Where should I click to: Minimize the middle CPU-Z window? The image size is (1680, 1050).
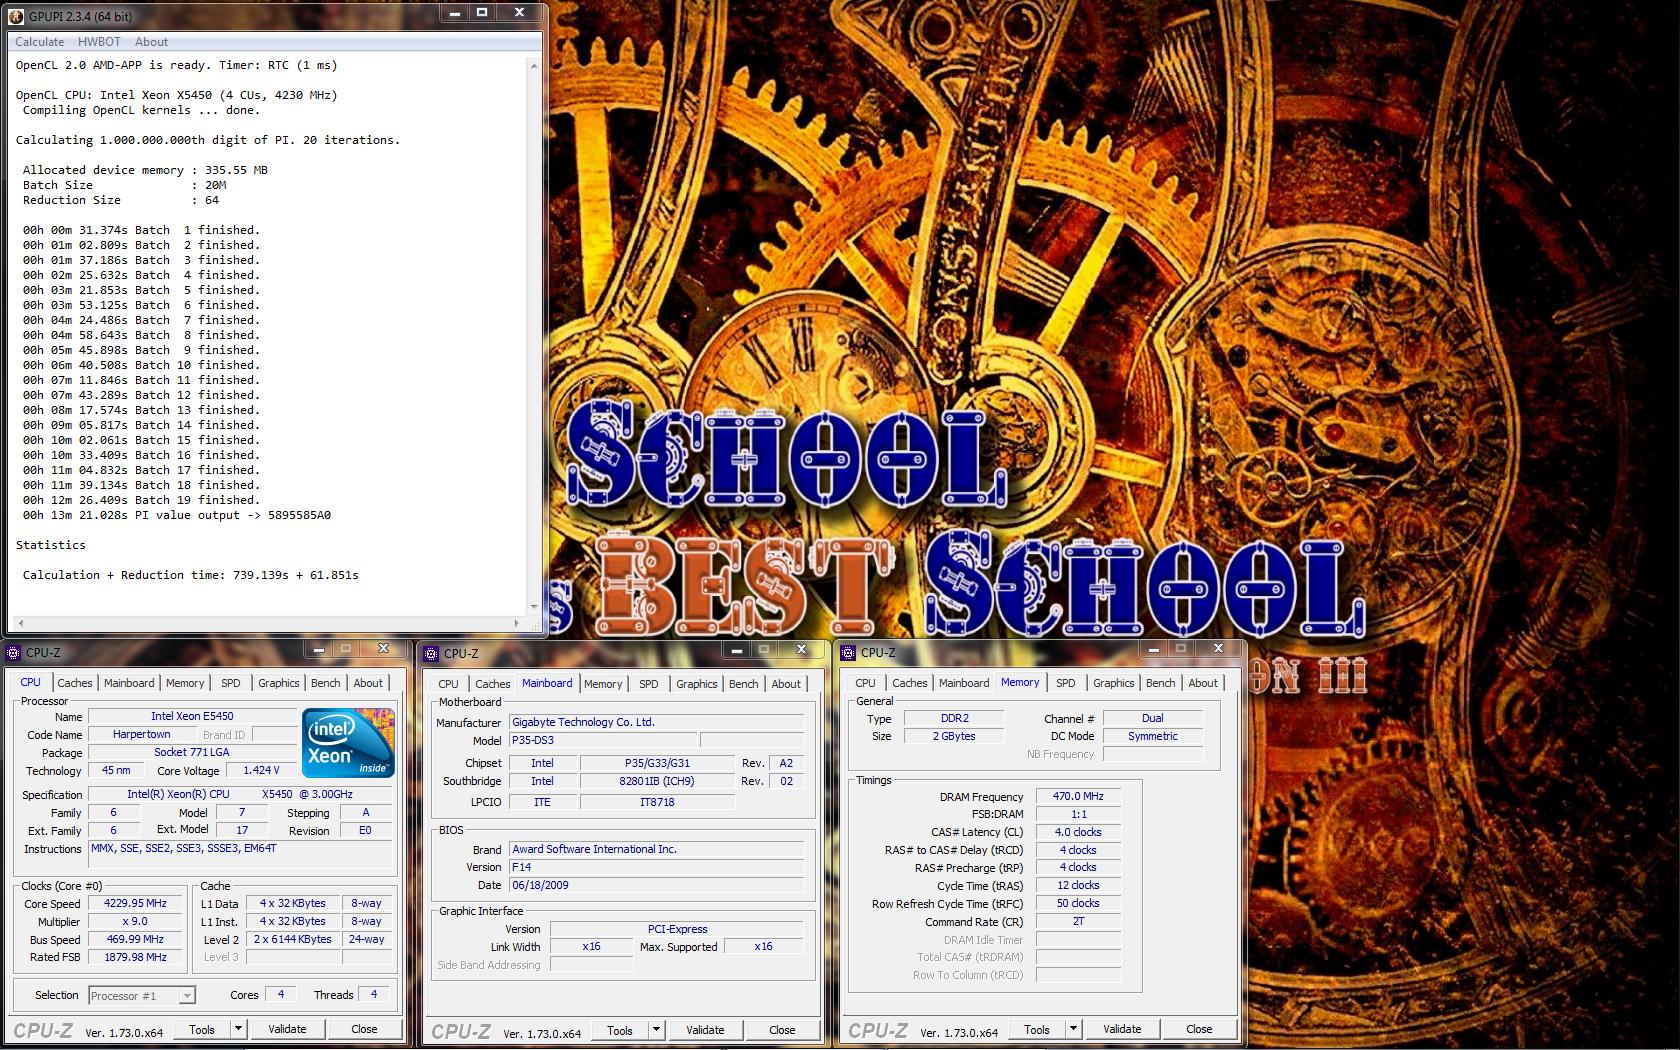[x=736, y=650]
